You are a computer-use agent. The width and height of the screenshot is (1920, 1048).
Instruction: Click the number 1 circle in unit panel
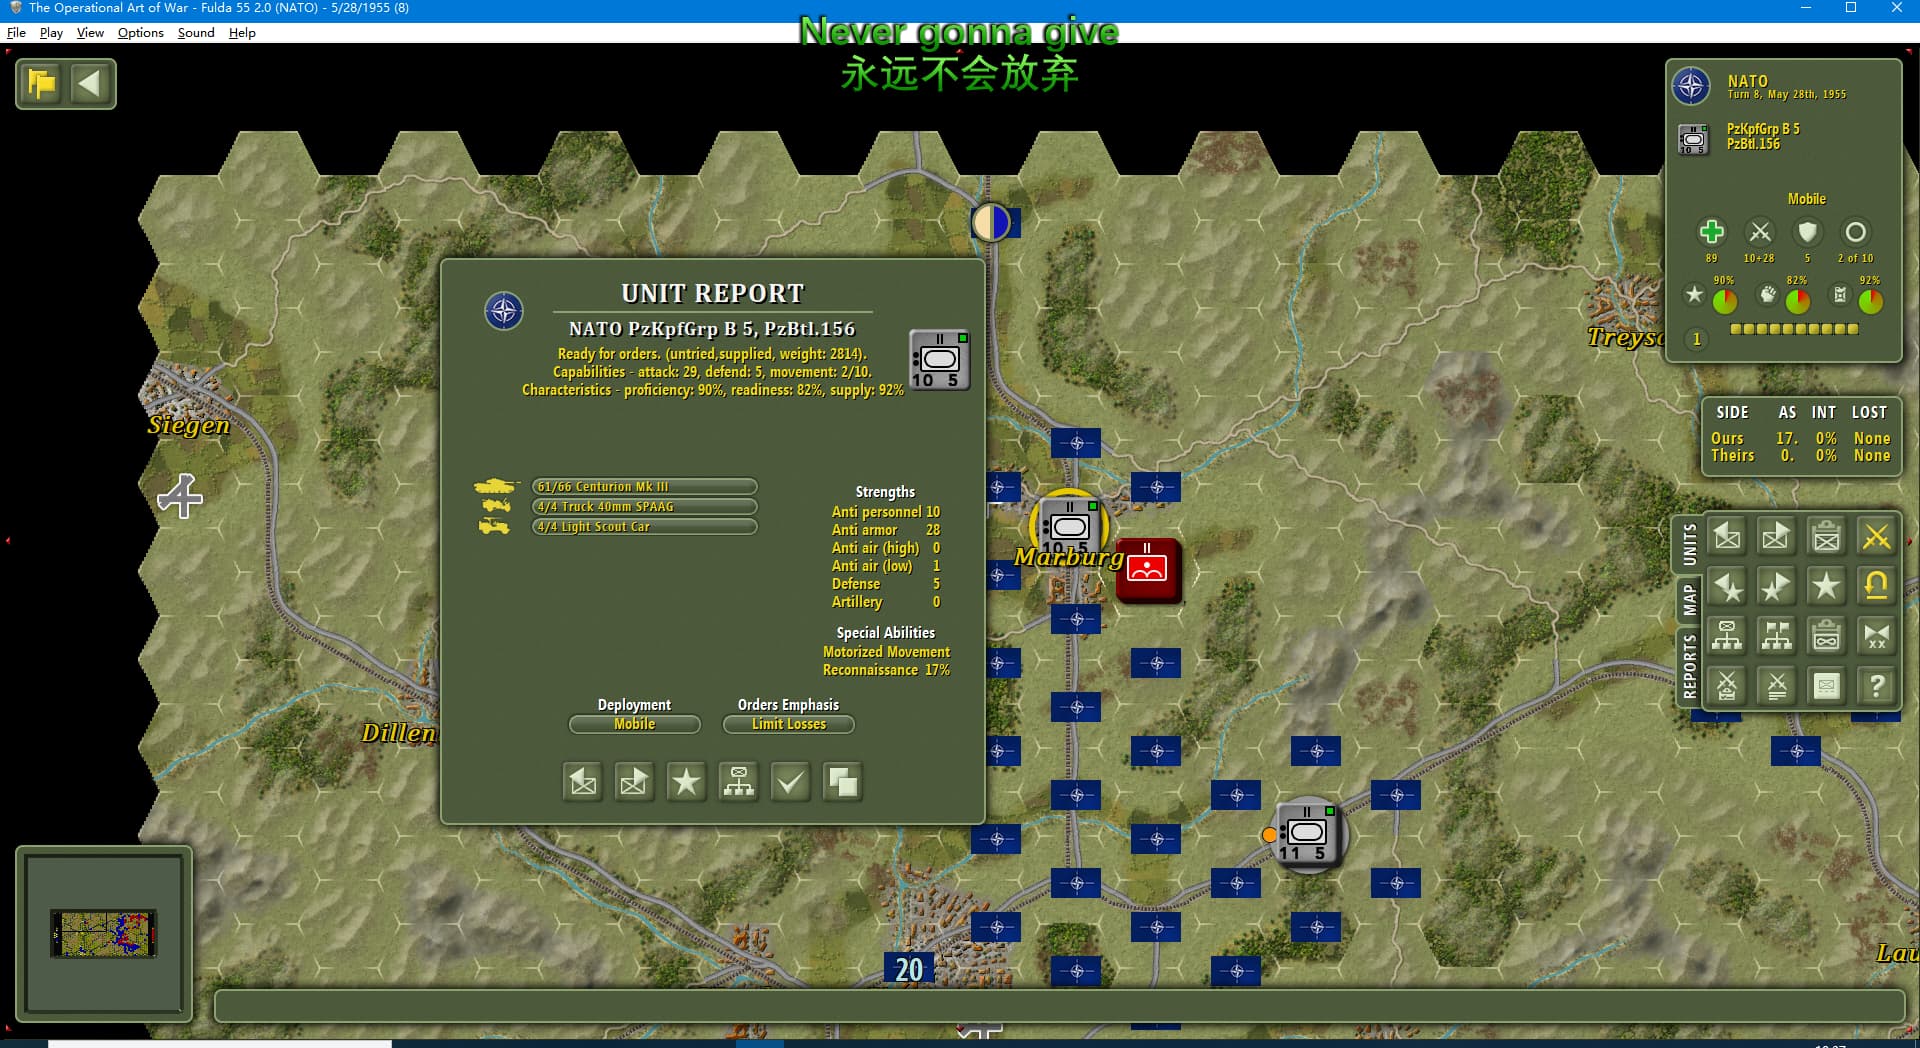click(x=1696, y=339)
